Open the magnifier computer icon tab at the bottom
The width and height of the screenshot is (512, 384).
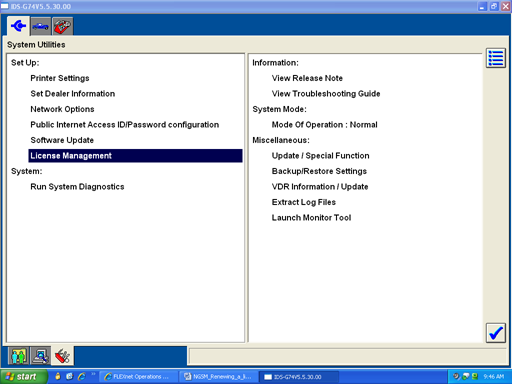(41, 356)
